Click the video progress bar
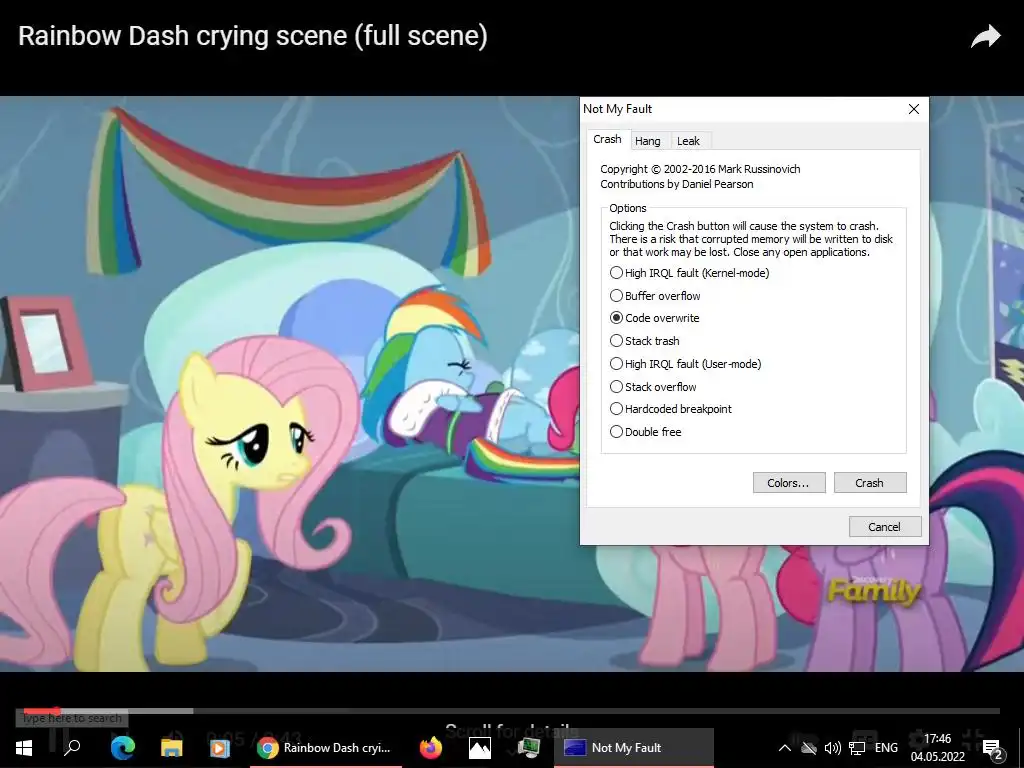This screenshot has width=1024, height=768. [511, 711]
